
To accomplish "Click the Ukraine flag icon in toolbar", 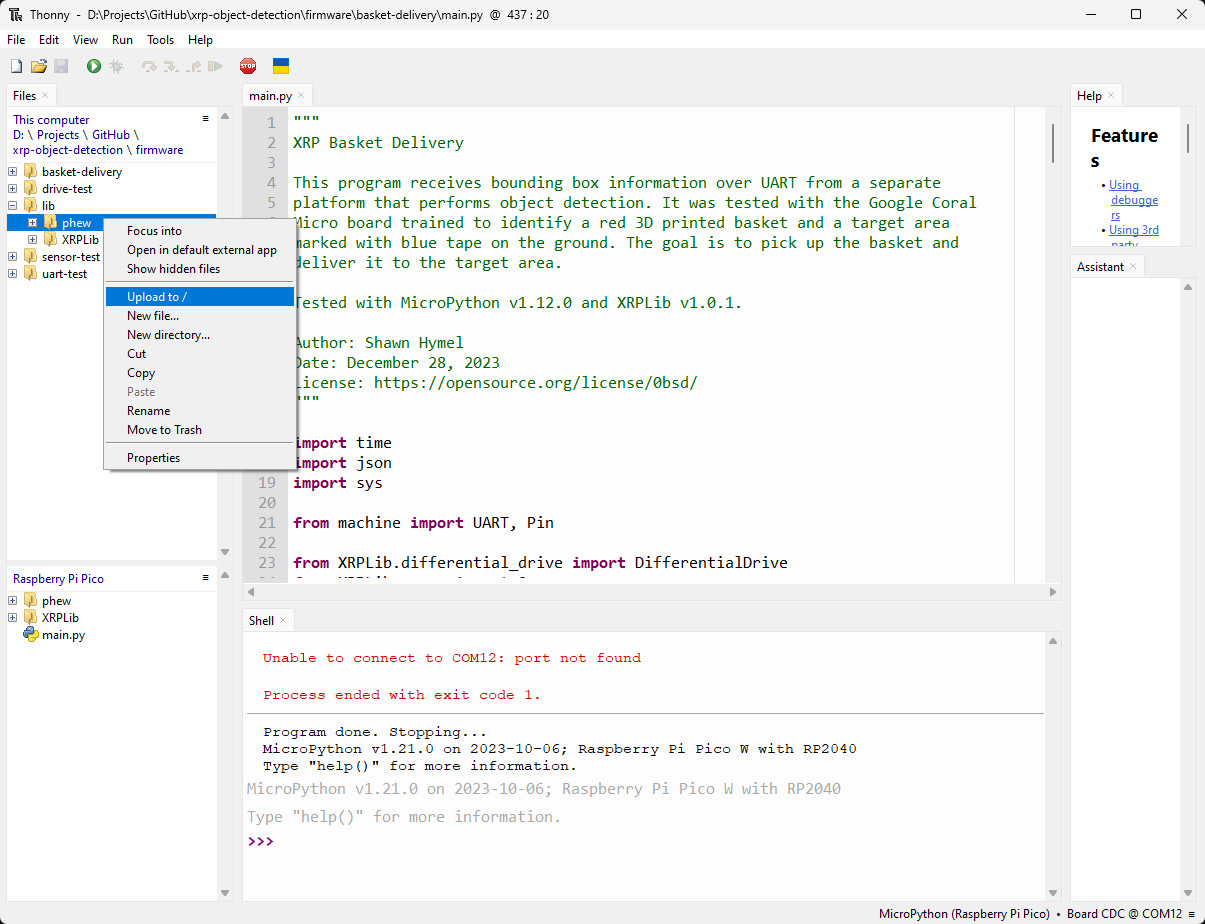I will point(281,66).
